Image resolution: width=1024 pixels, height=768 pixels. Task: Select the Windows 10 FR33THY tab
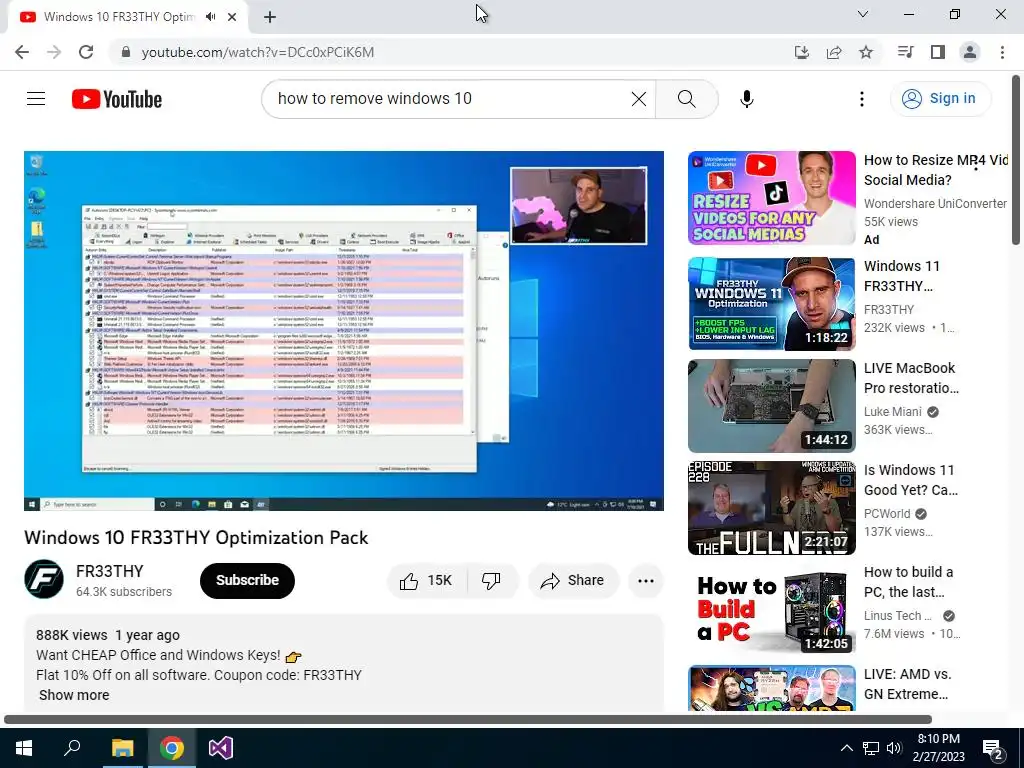(119, 17)
